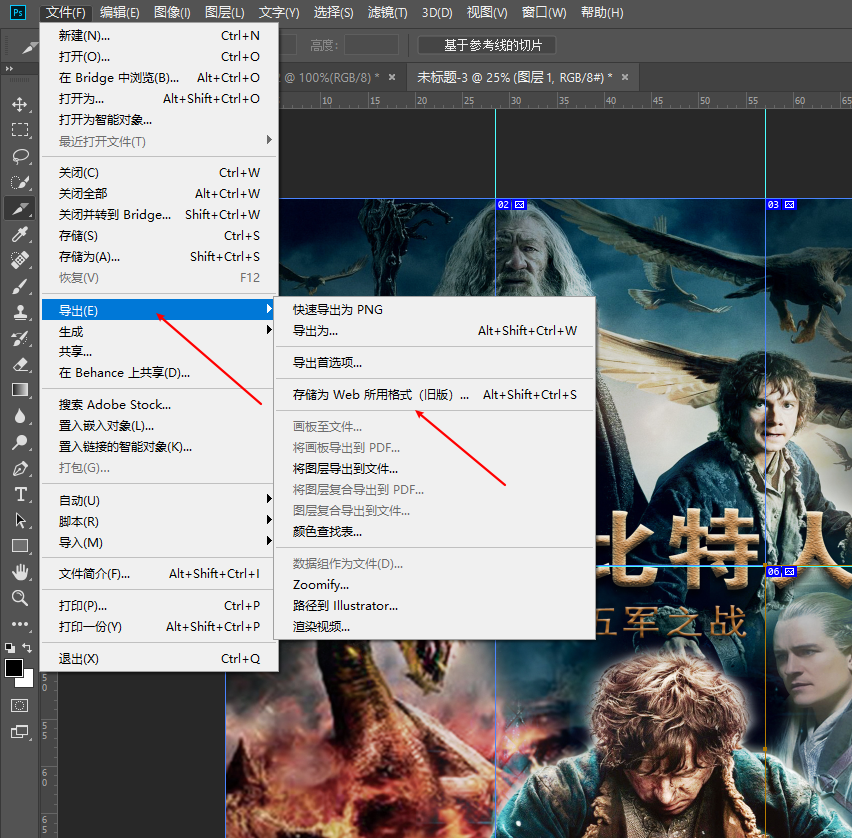
Task: Change screen mode icon
Action: [x=20, y=731]
